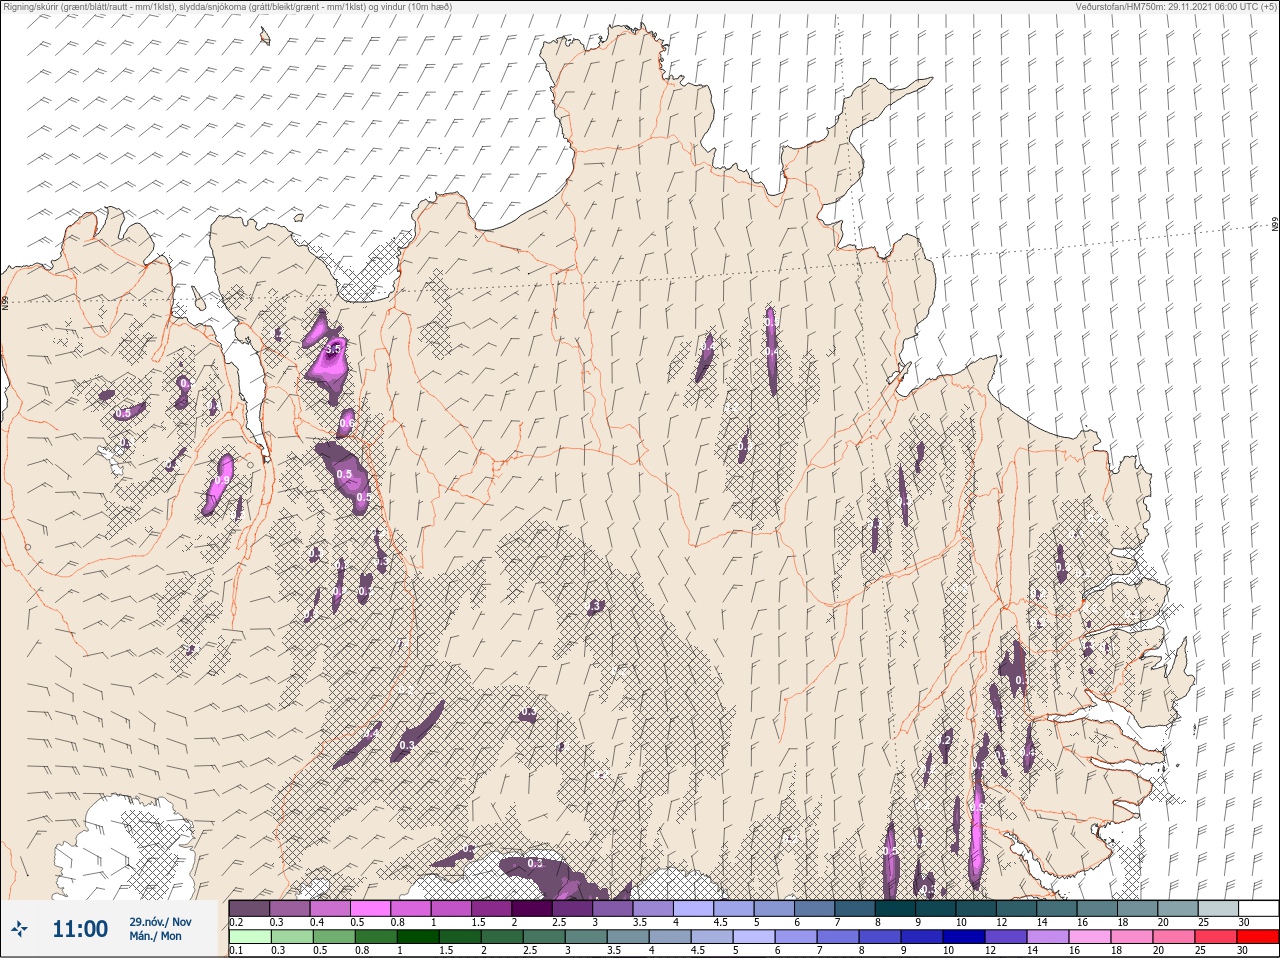Viewport: 1280px width, 958px height.
Task: Select pink swatch labeled 18 in lower legend
Action: [1132, 937]
